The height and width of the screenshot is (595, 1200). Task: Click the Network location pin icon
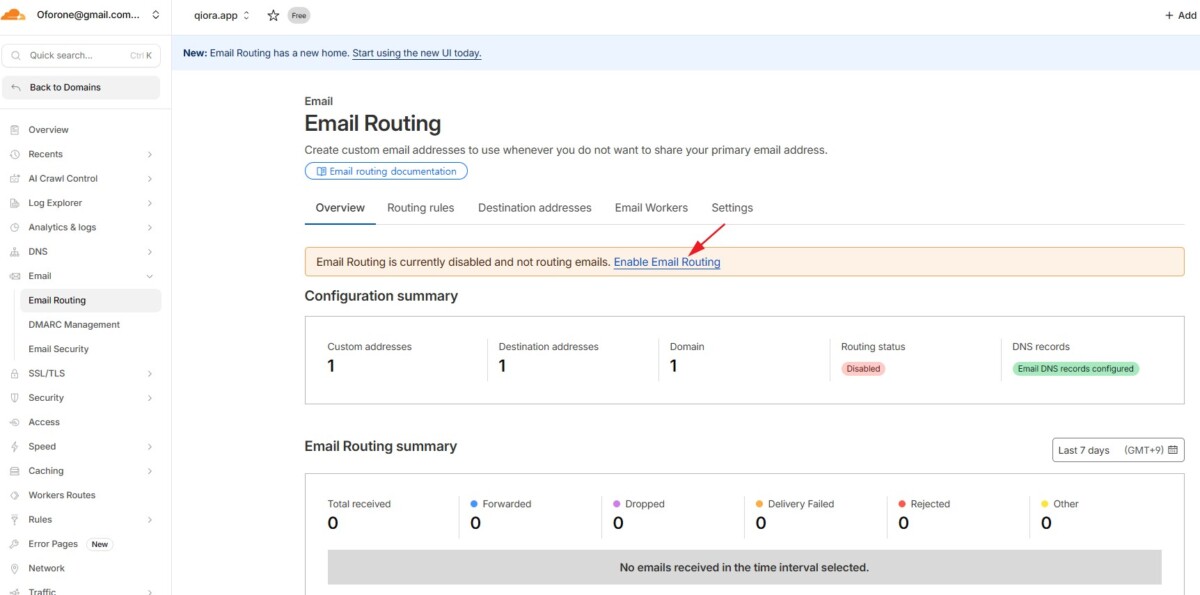pos(15,568)
